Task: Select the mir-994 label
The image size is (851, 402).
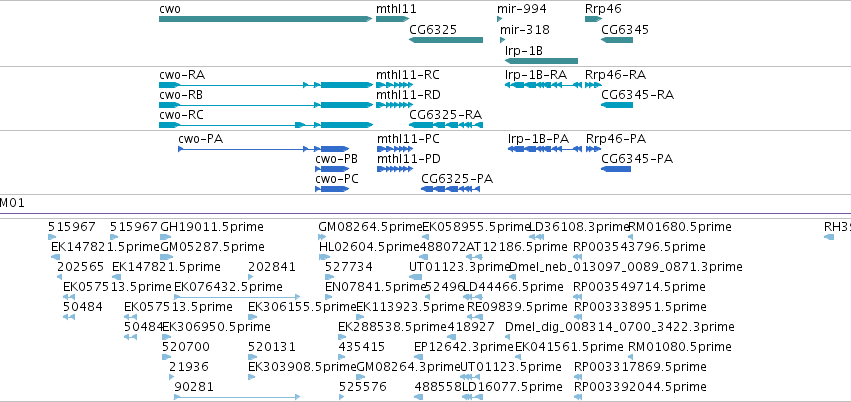Action: pyautogui.click(x=522, y=9)
